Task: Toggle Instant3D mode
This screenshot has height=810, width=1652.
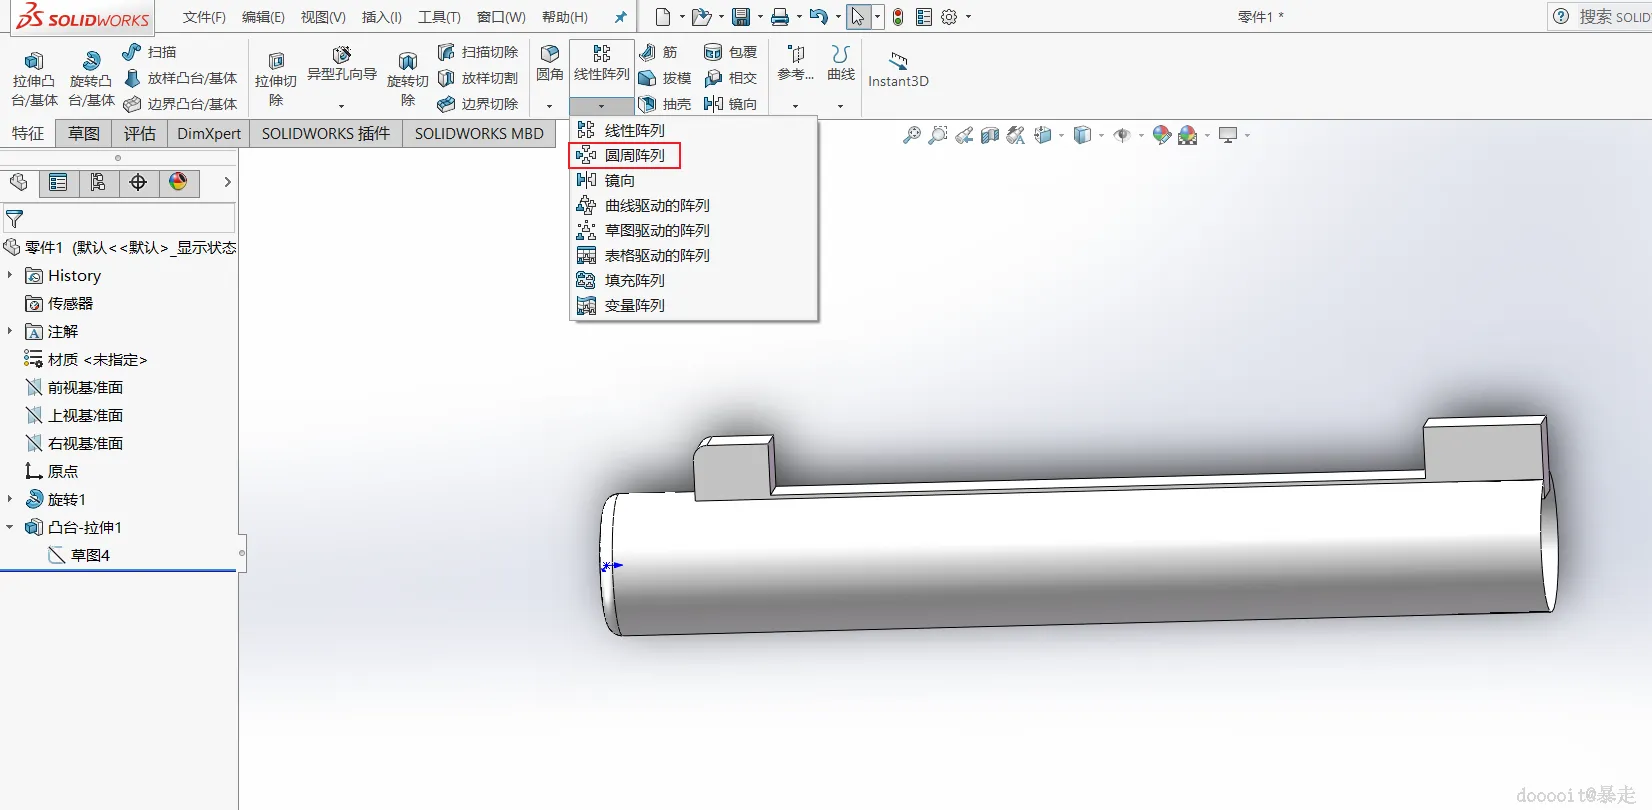Action: tap(898, 68)
